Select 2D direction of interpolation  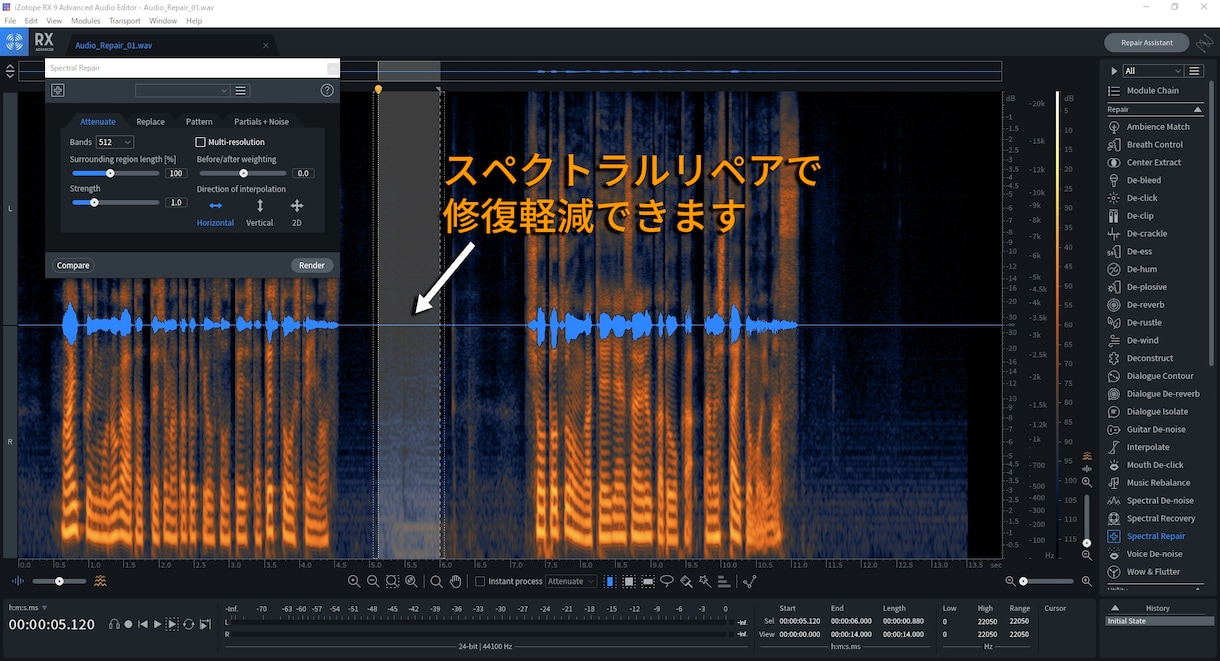pyautogui.click(x=297, y=213)
